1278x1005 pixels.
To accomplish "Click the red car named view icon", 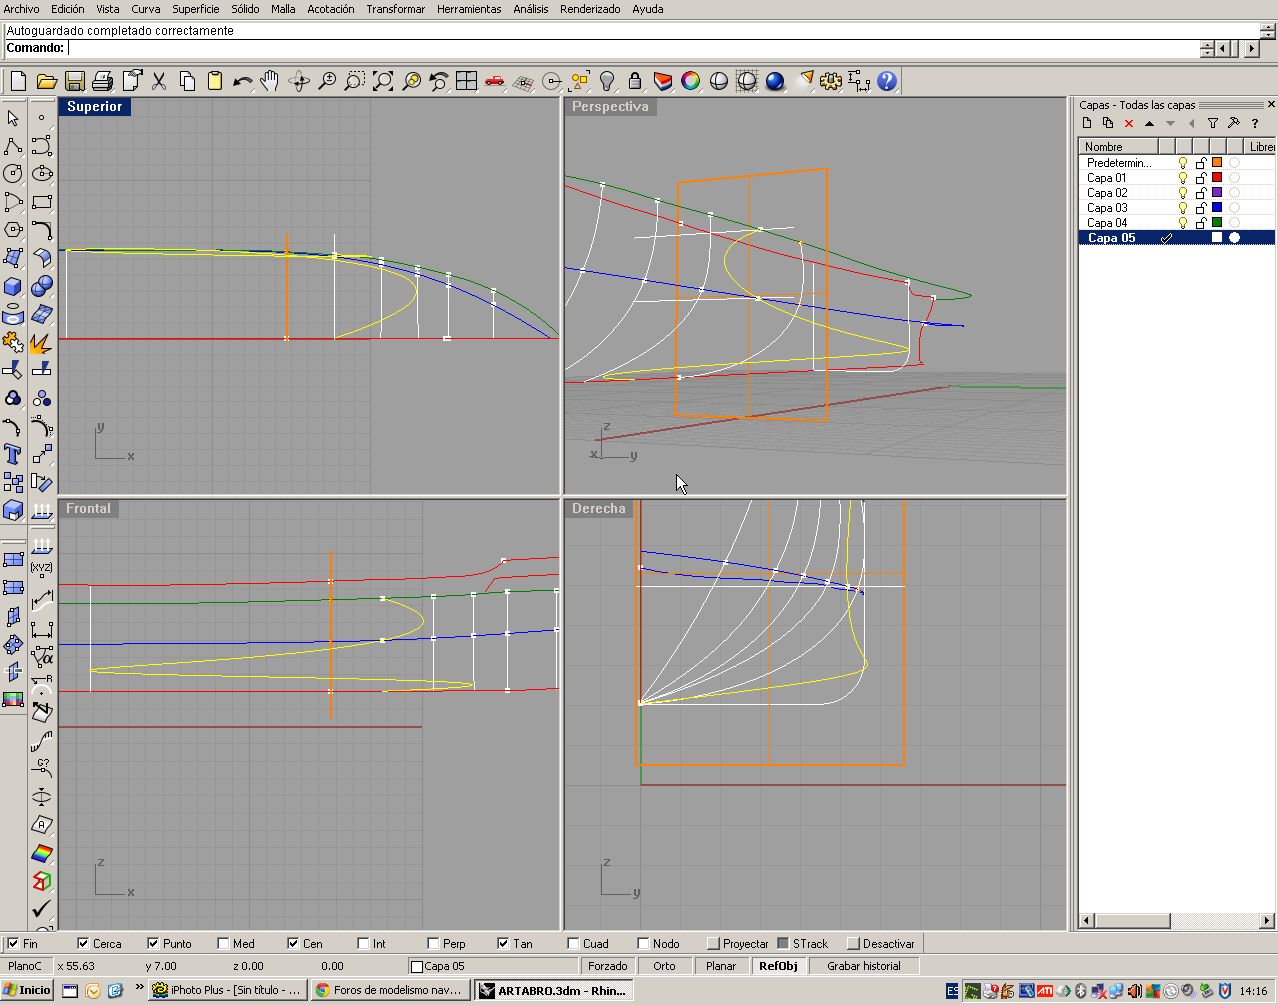I will (494, 81).
